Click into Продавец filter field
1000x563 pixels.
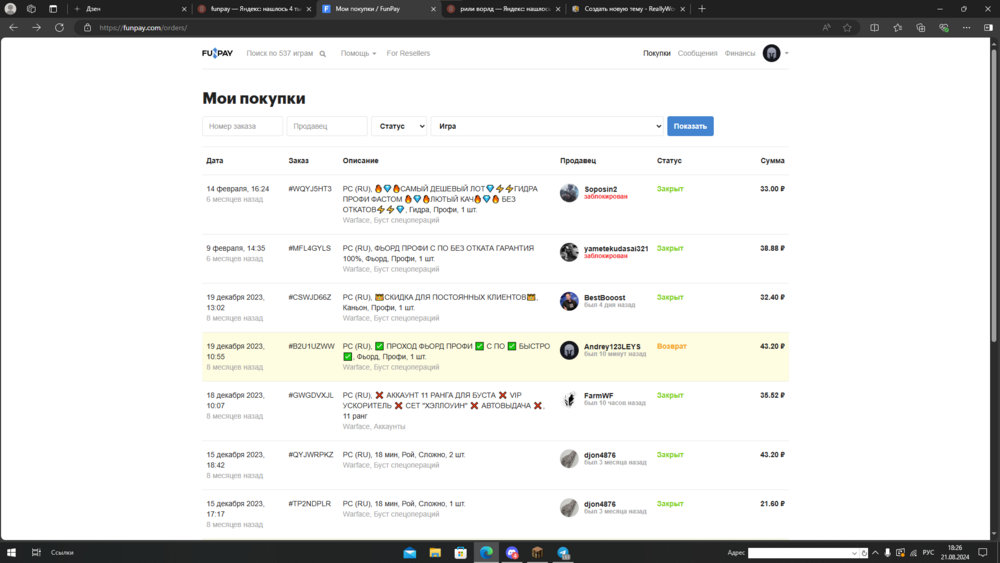327,126
